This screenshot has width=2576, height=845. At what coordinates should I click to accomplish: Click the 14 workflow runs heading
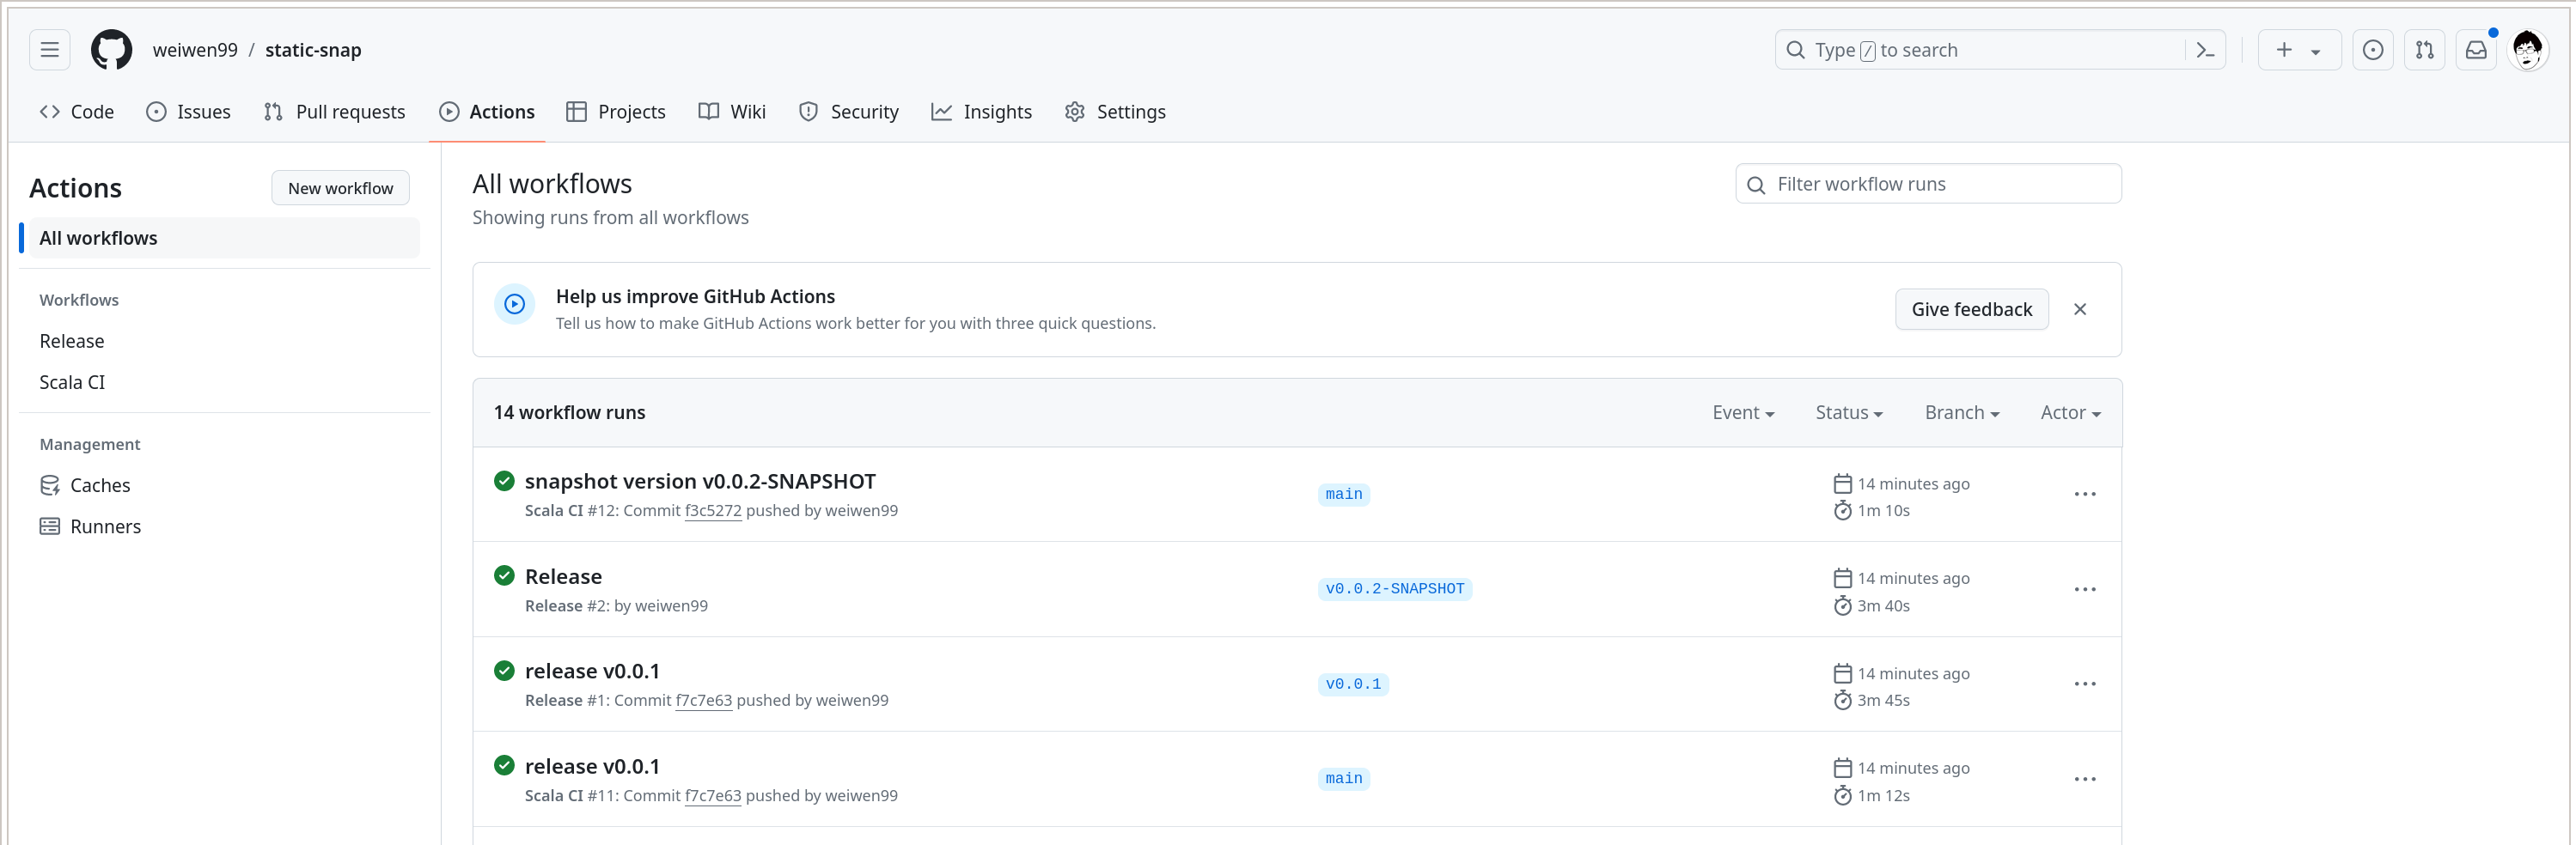tap(570, 413)
